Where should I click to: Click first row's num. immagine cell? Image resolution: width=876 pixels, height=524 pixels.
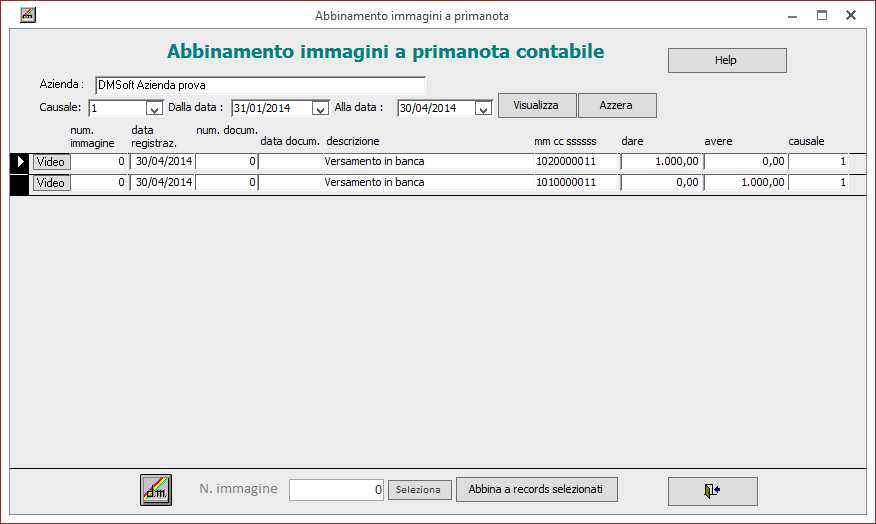coord(99,161)
